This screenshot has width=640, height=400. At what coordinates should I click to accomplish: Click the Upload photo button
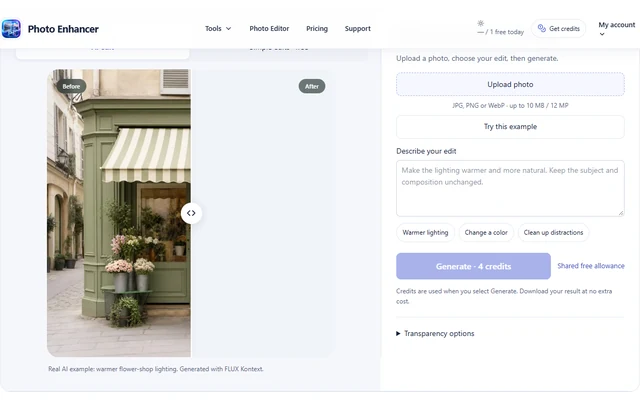point(510,84)
